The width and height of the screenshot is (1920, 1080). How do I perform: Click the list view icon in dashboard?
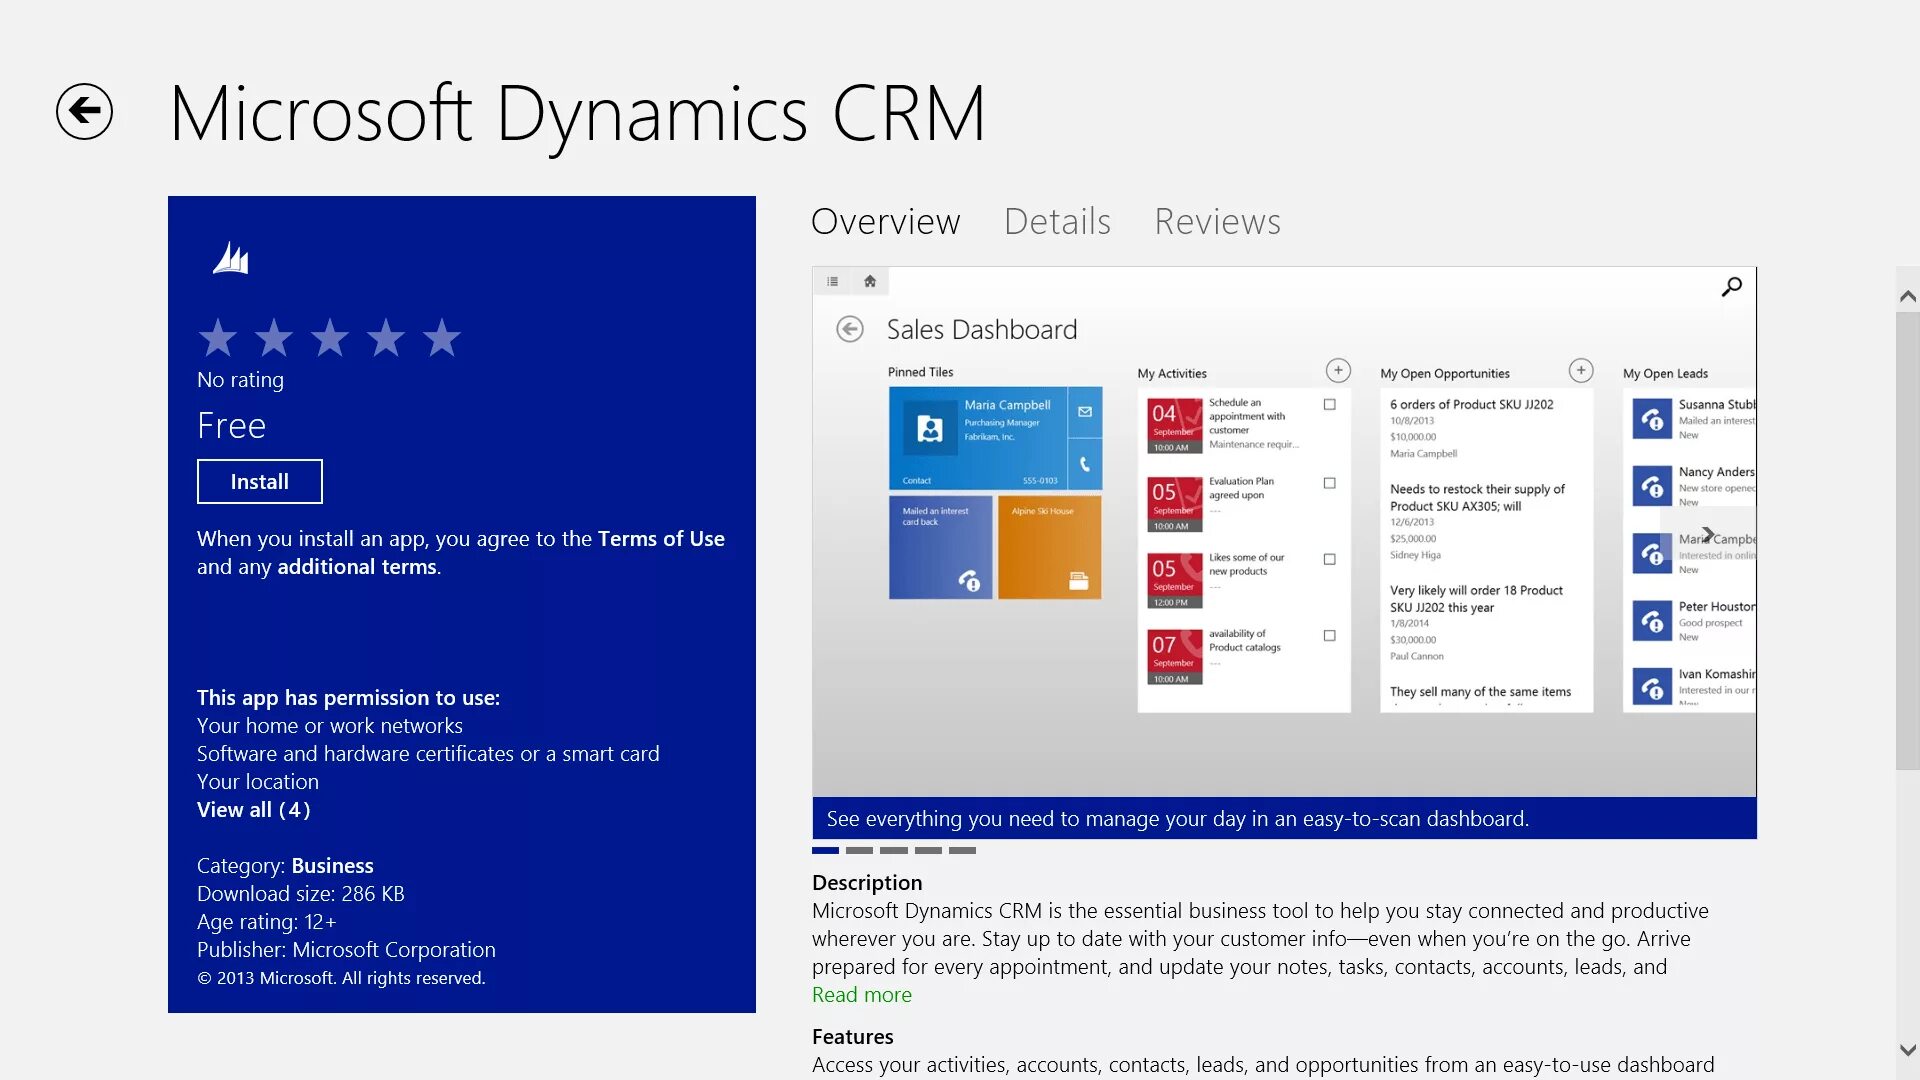832,280
